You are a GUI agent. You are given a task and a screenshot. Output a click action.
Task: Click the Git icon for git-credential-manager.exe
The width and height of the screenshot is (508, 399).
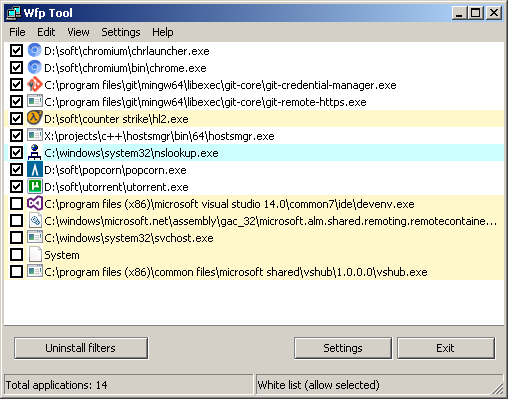coord(34,85)
